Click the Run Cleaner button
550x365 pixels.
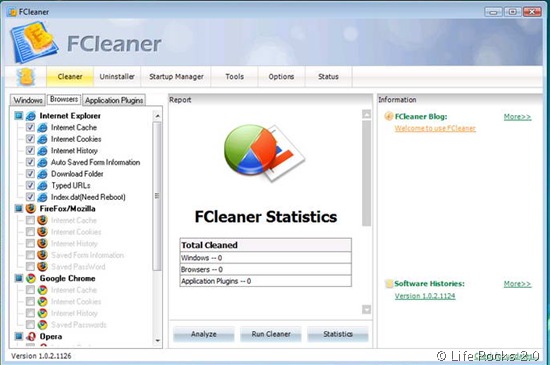tap(271, 334)
